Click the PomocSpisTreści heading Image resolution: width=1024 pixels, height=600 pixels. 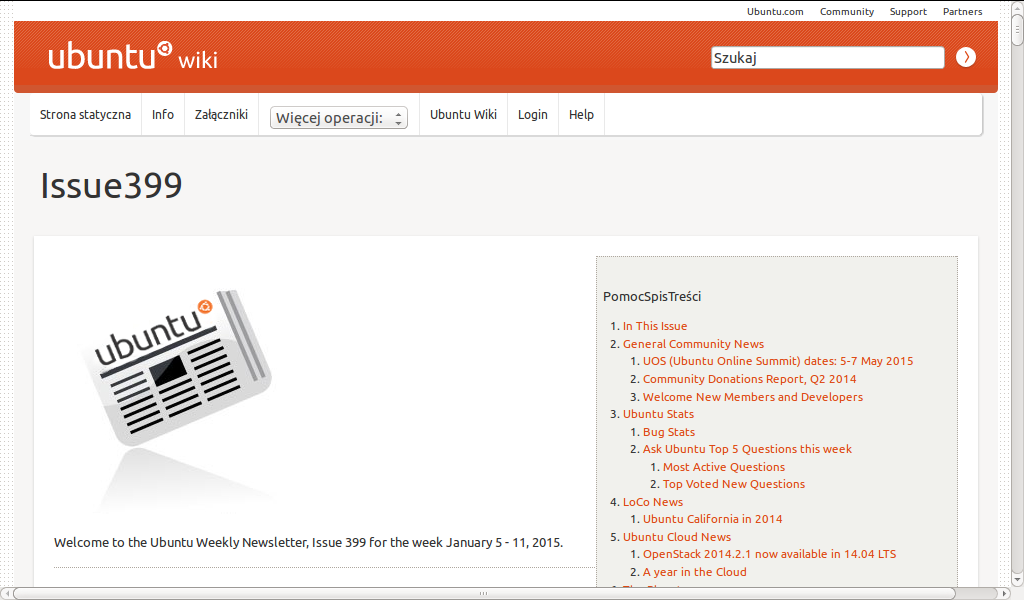tap(652, 296)
